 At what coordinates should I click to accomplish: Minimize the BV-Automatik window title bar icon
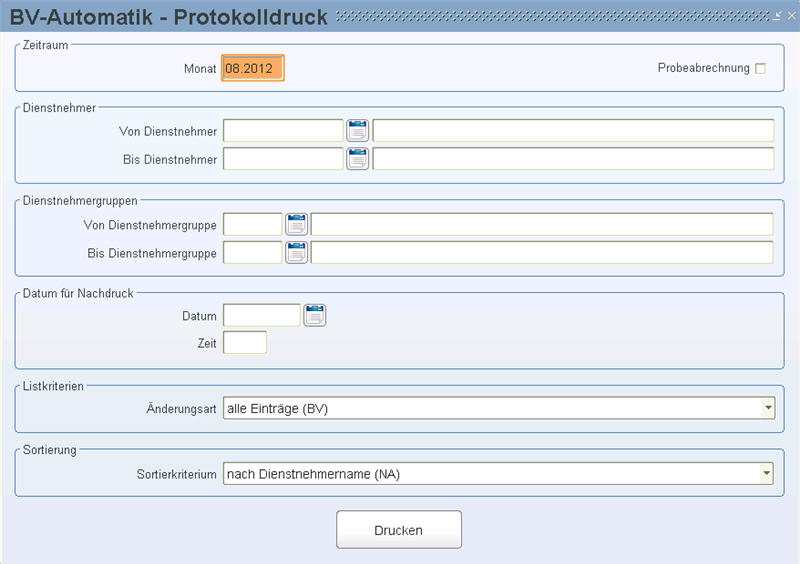pyautogui.click(x=777, y=16)
